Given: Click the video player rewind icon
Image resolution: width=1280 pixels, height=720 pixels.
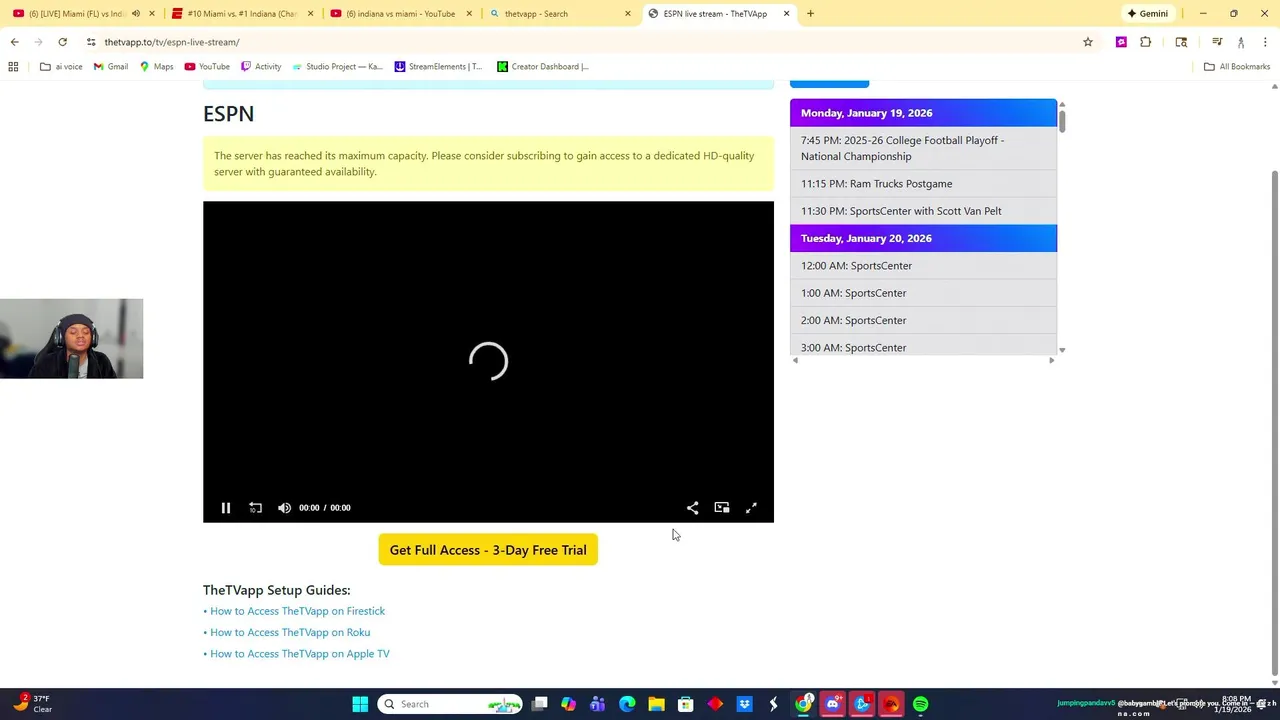Looking at the screenshot, I should 255,508.
